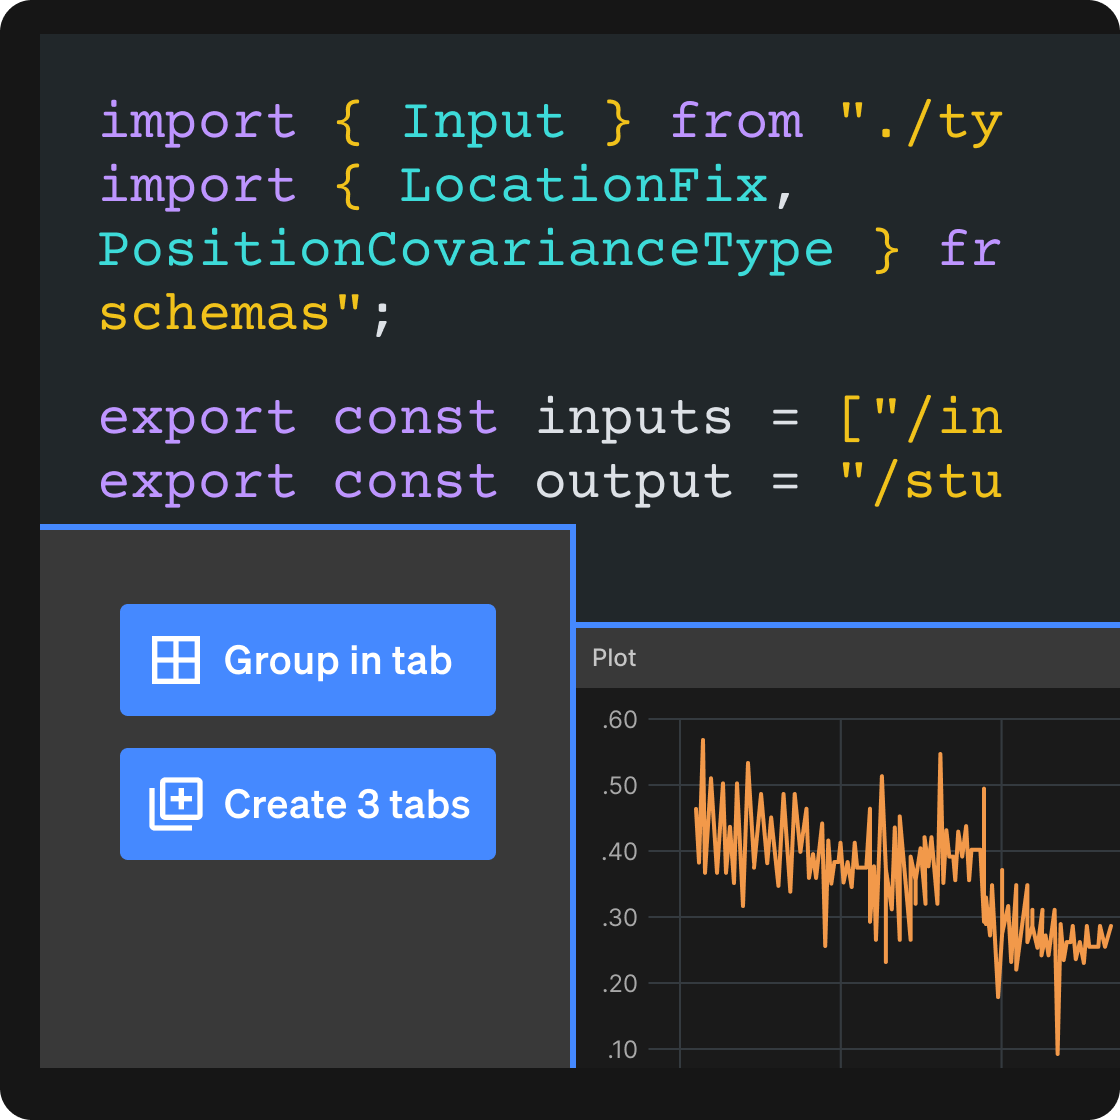Click the Plot panel header bar
This screenshot has width=1120, height=1120.
(850, 658)
